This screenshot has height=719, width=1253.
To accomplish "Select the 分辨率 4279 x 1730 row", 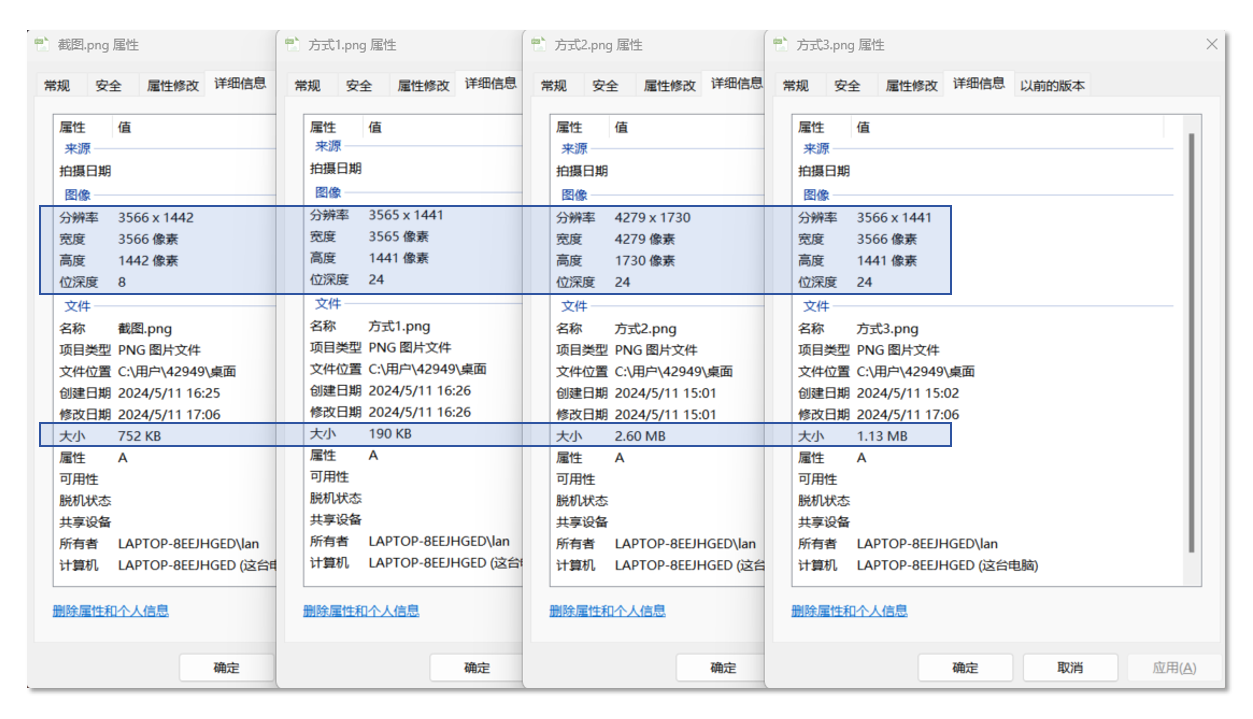I will click(652, 218).
